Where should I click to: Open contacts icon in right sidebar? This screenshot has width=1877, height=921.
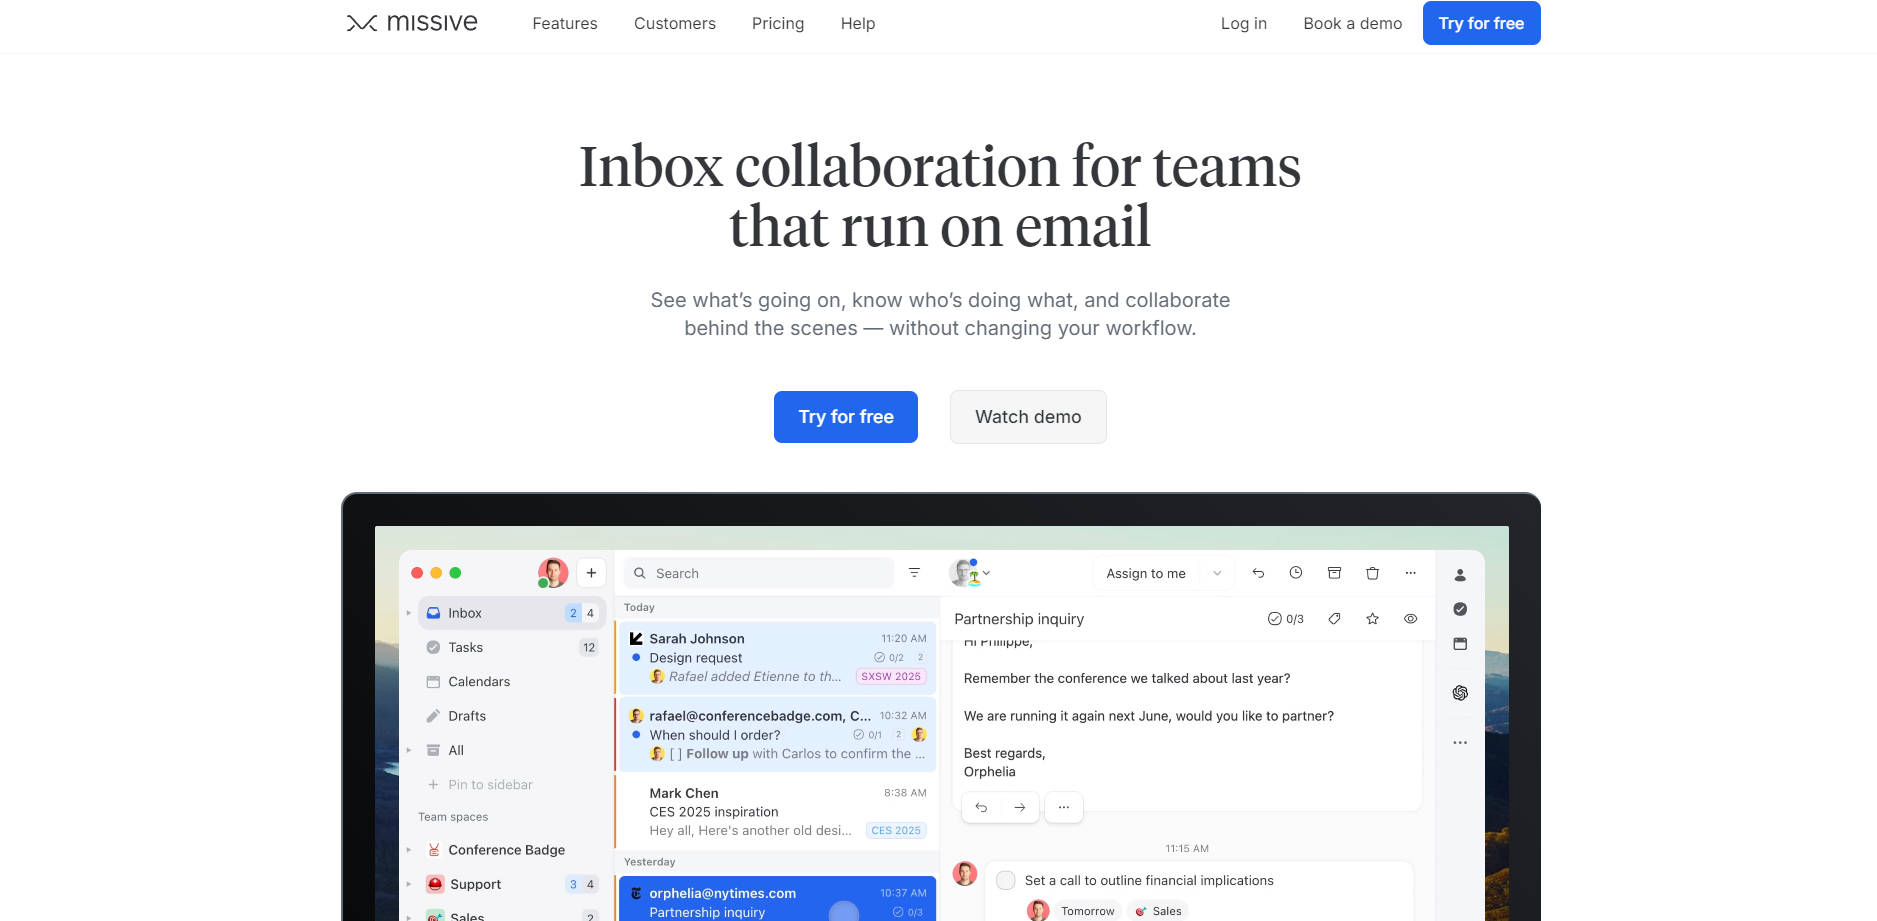[1460, 575]
